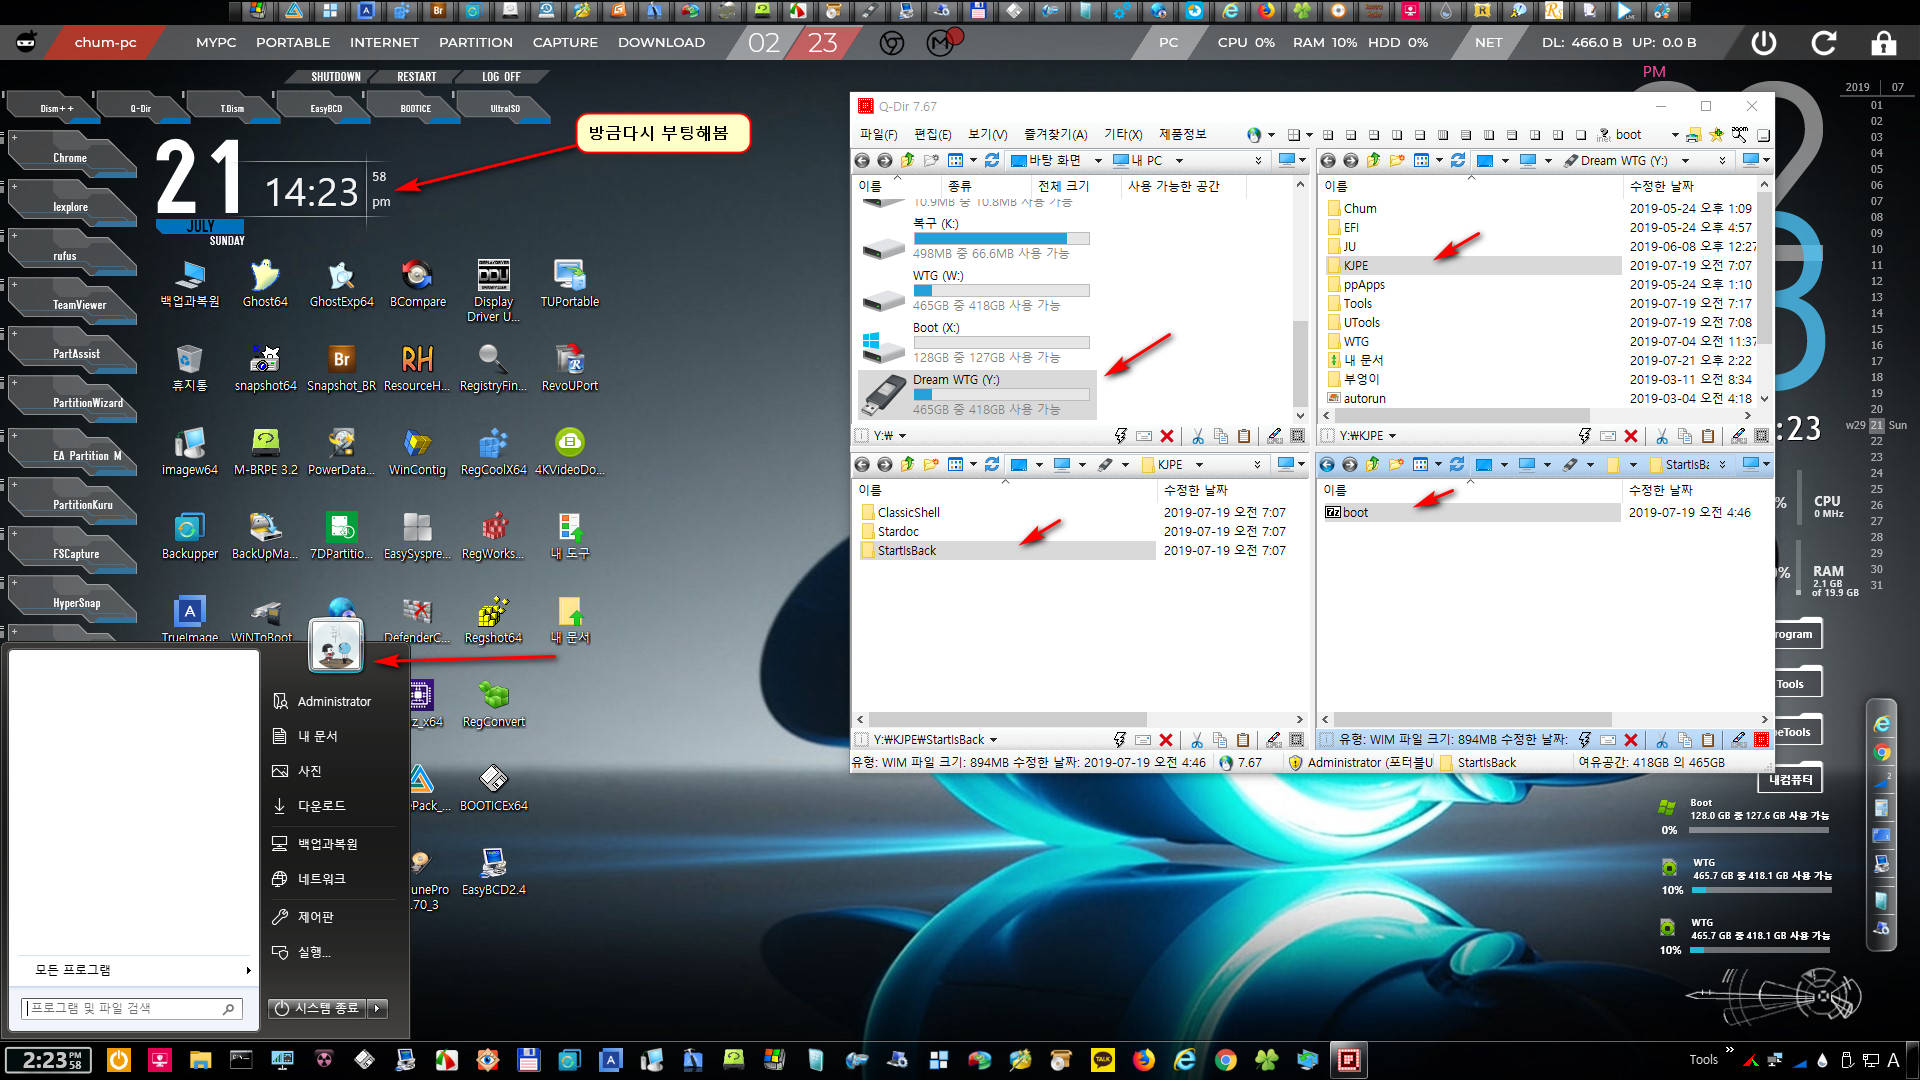
Task: Expand KJPE breadcrumb dropdown bottom-left pane
Action: (x=1199, y=464)
